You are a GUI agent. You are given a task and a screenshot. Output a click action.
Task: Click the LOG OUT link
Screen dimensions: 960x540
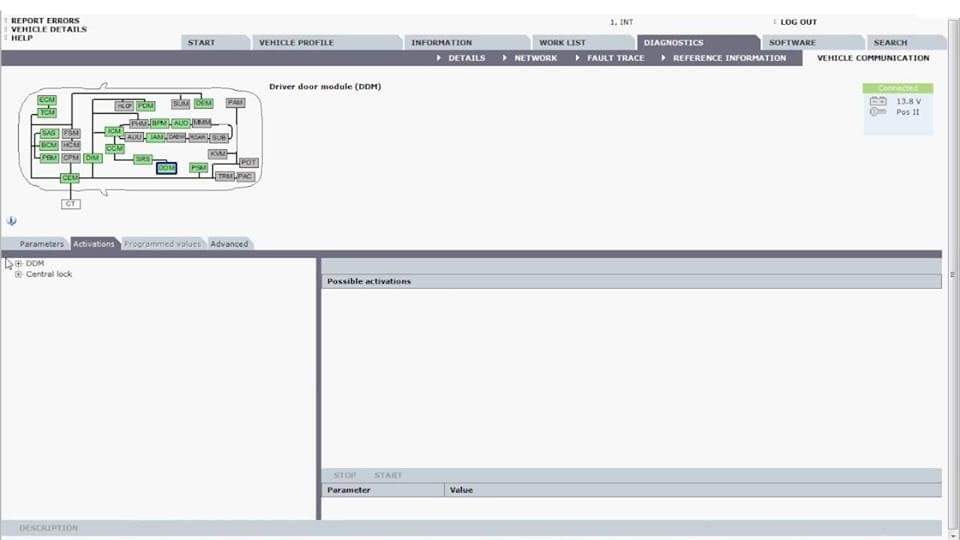coord(798,22)
